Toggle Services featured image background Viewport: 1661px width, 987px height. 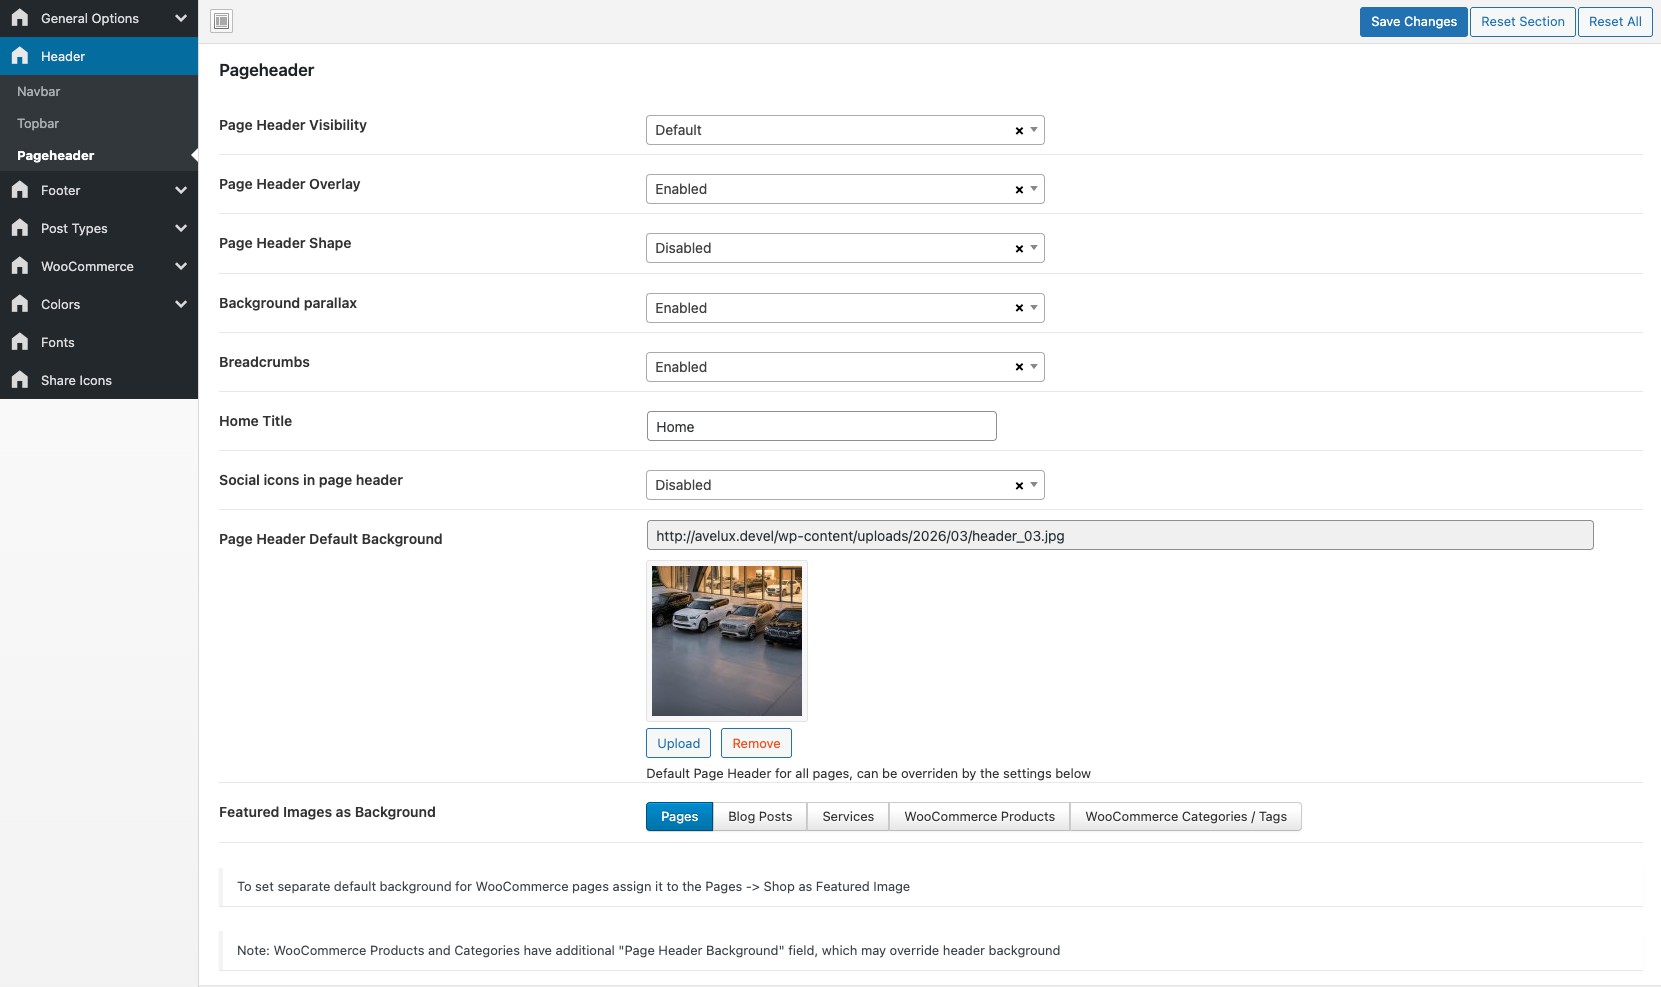tap(848, 817)
